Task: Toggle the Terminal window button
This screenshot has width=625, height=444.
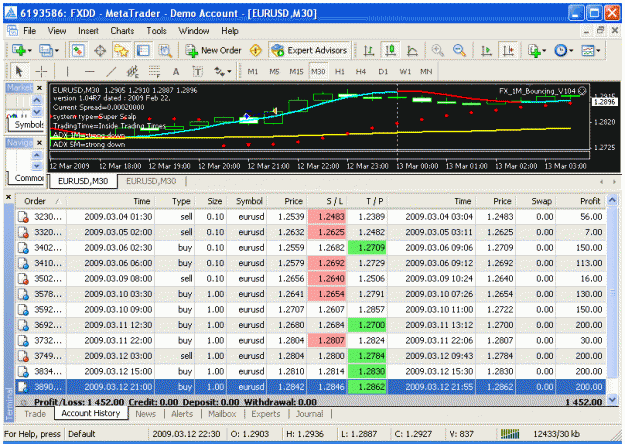Action: pos(143,51)
